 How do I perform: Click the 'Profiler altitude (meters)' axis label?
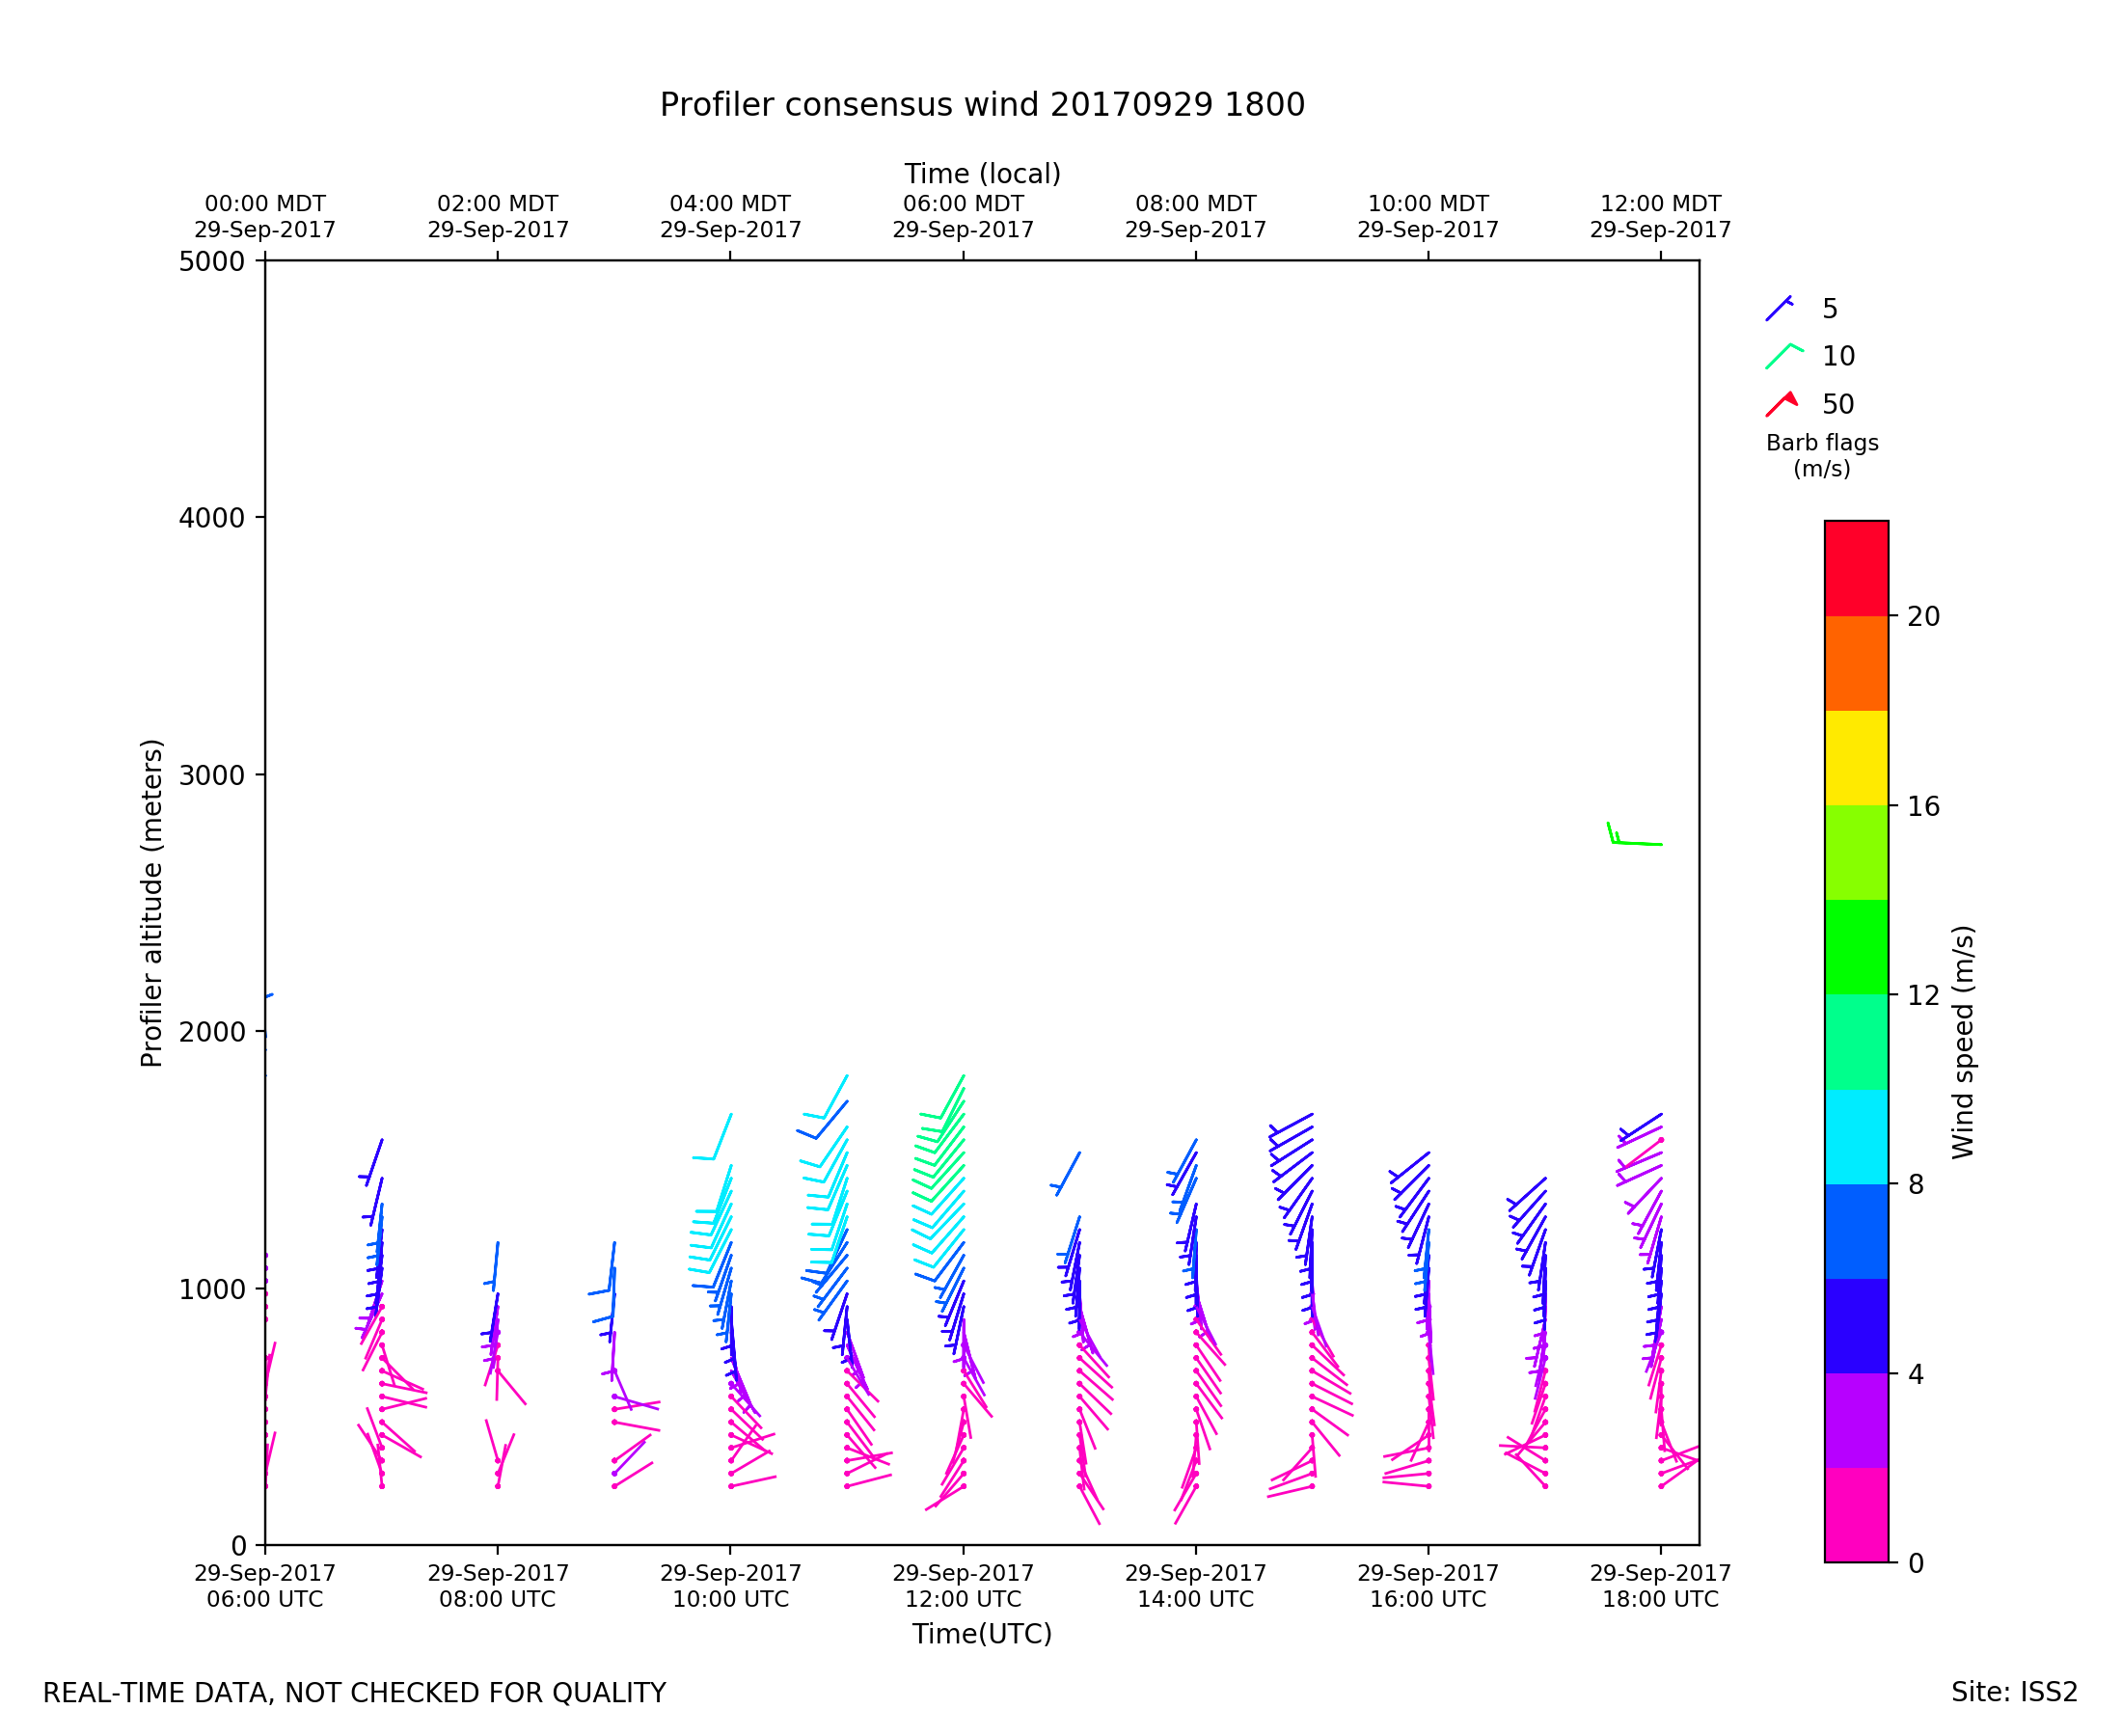point(151,902)
